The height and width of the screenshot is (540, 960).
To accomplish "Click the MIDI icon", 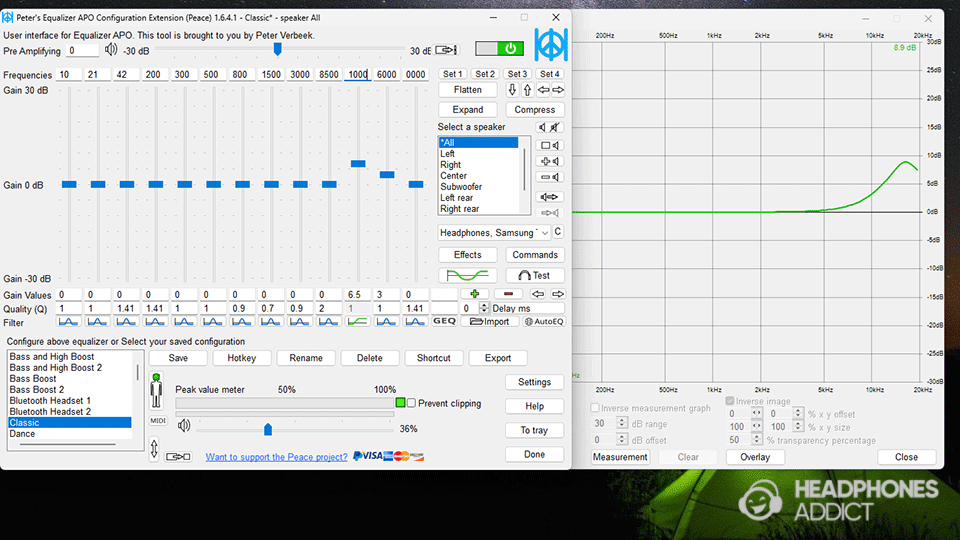I will point(157,421).
